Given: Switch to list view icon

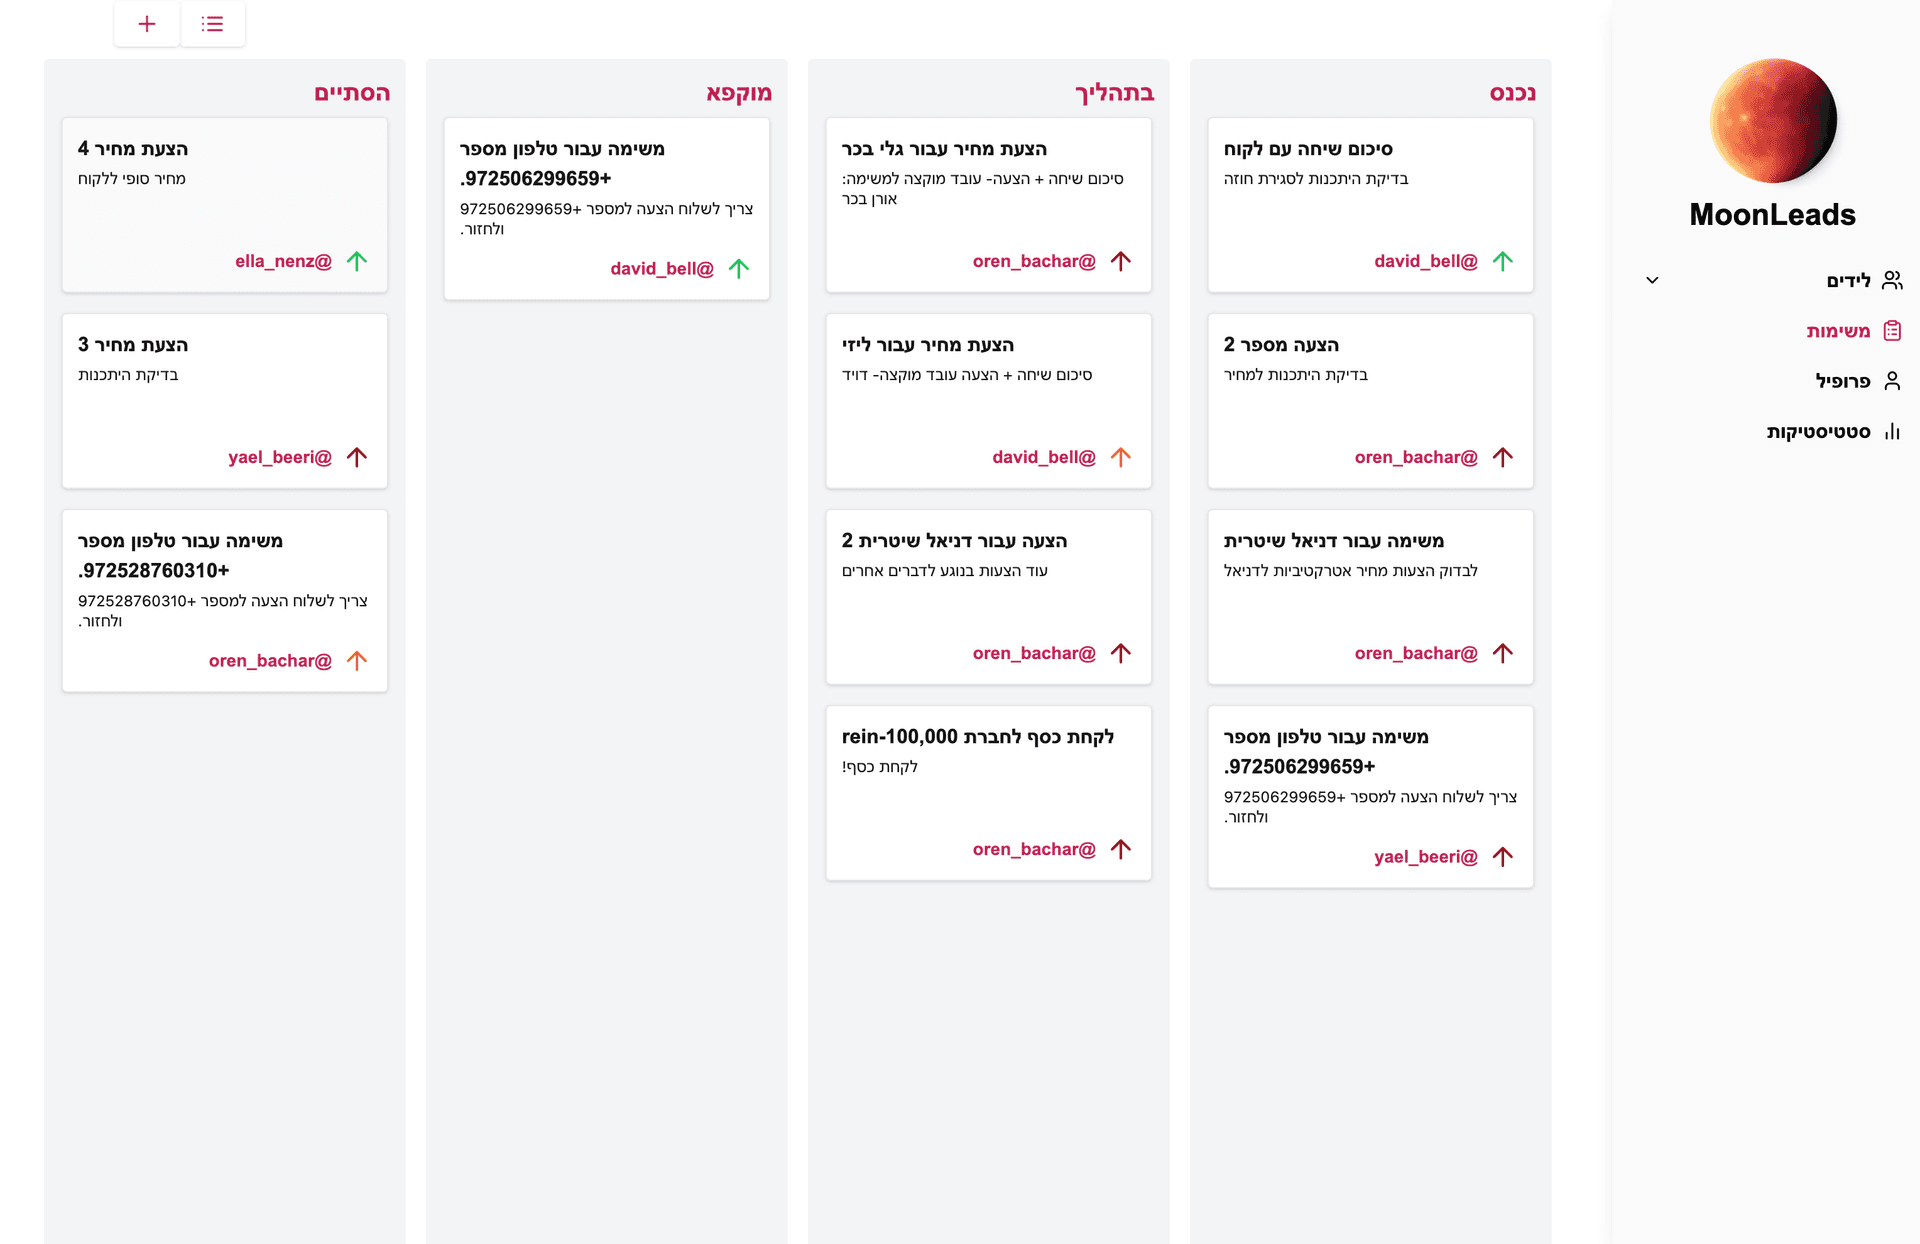Looking at the screenshot, I should (x=212, y=24).
